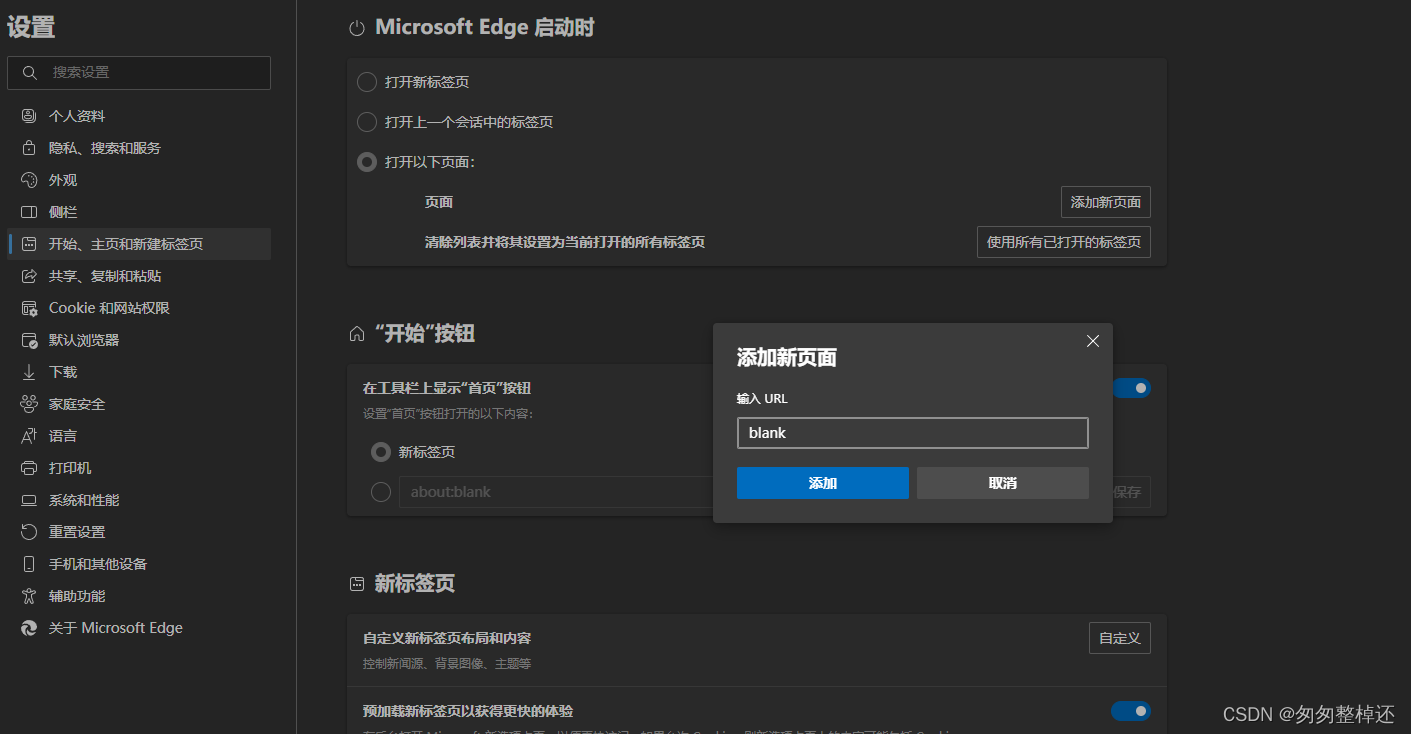Click the phone icon for 手机和其他设备
The height and width of the screenshot is (734, 1411).
29,564
